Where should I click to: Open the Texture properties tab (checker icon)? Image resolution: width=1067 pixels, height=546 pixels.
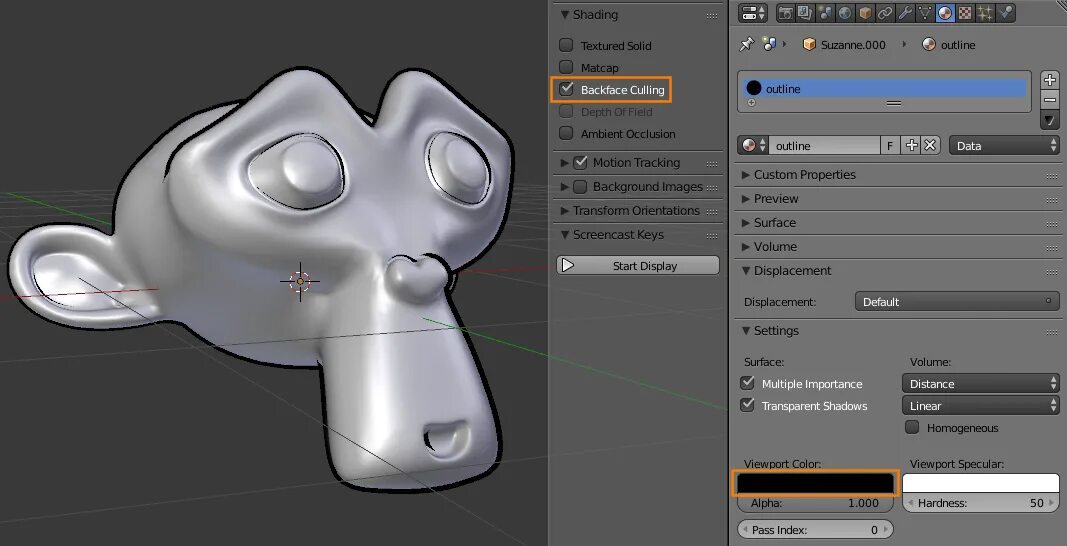point(965,12)
